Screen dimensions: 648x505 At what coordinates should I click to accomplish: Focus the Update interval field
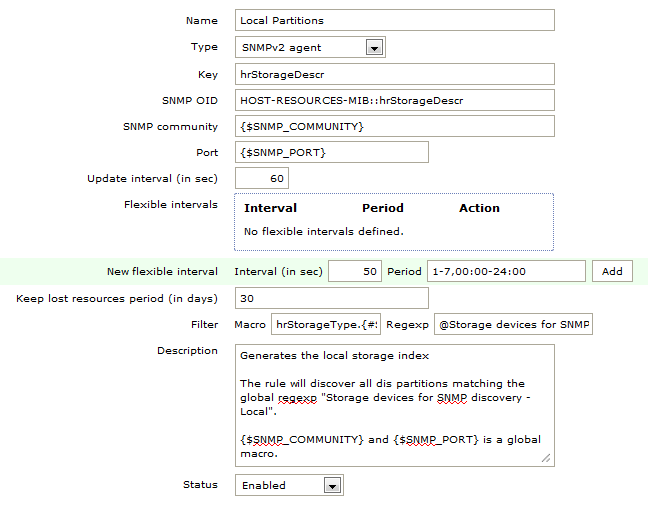[x=261, y=178]
